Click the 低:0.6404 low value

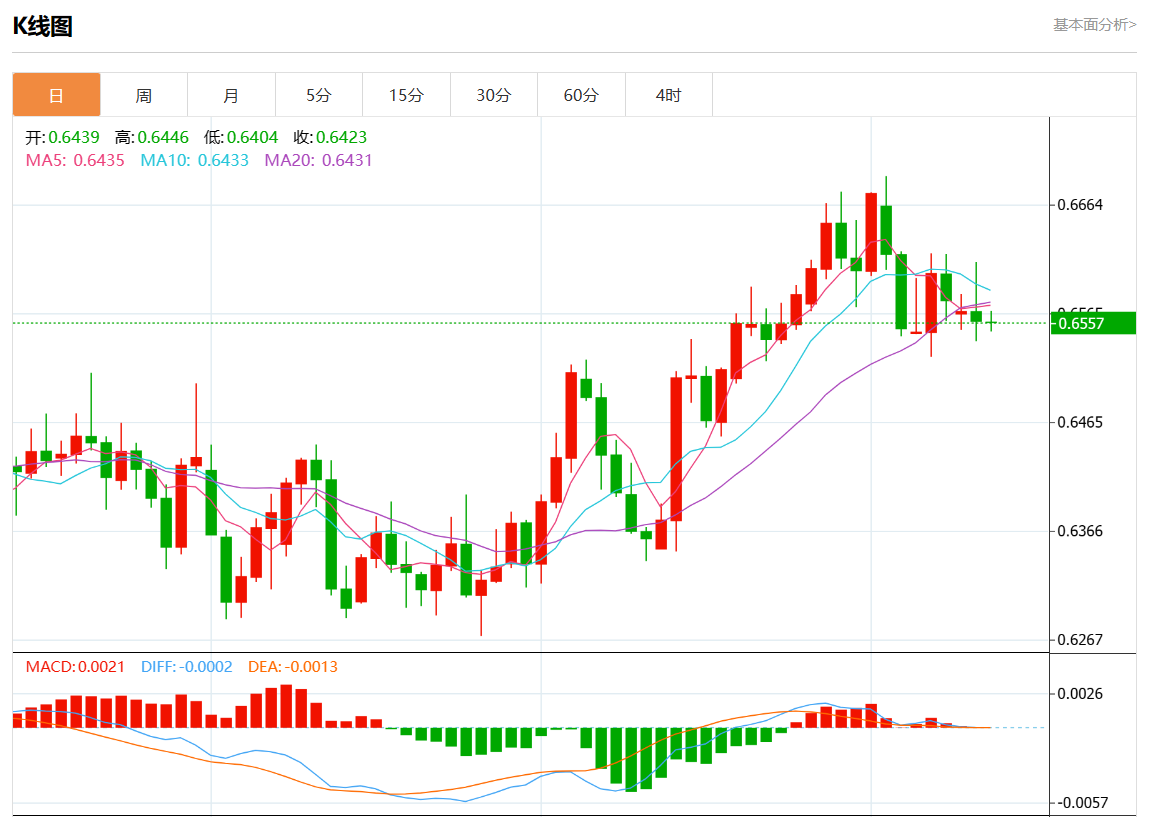coord(241,137)
